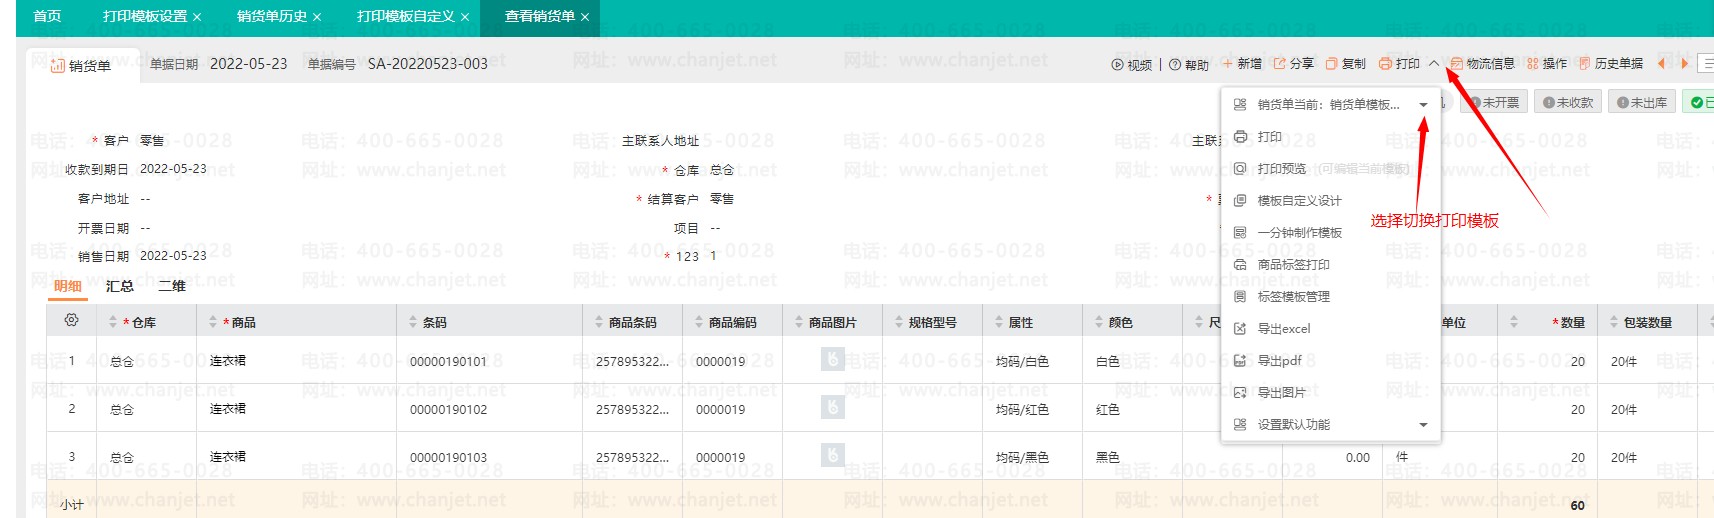Image resolution: width=1714 pixels, height=518 pixels.
Task: Select the 明细 detail tab
Action: 68,286
